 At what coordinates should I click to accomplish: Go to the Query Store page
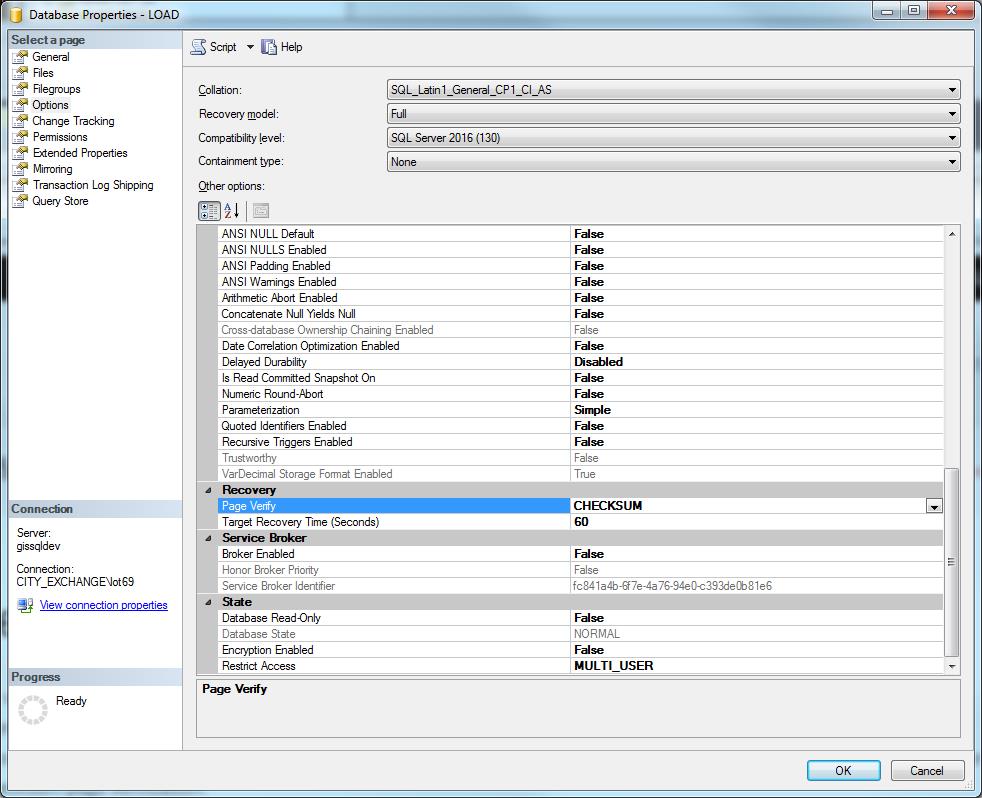pyautogui.click(x=60, y=201)
